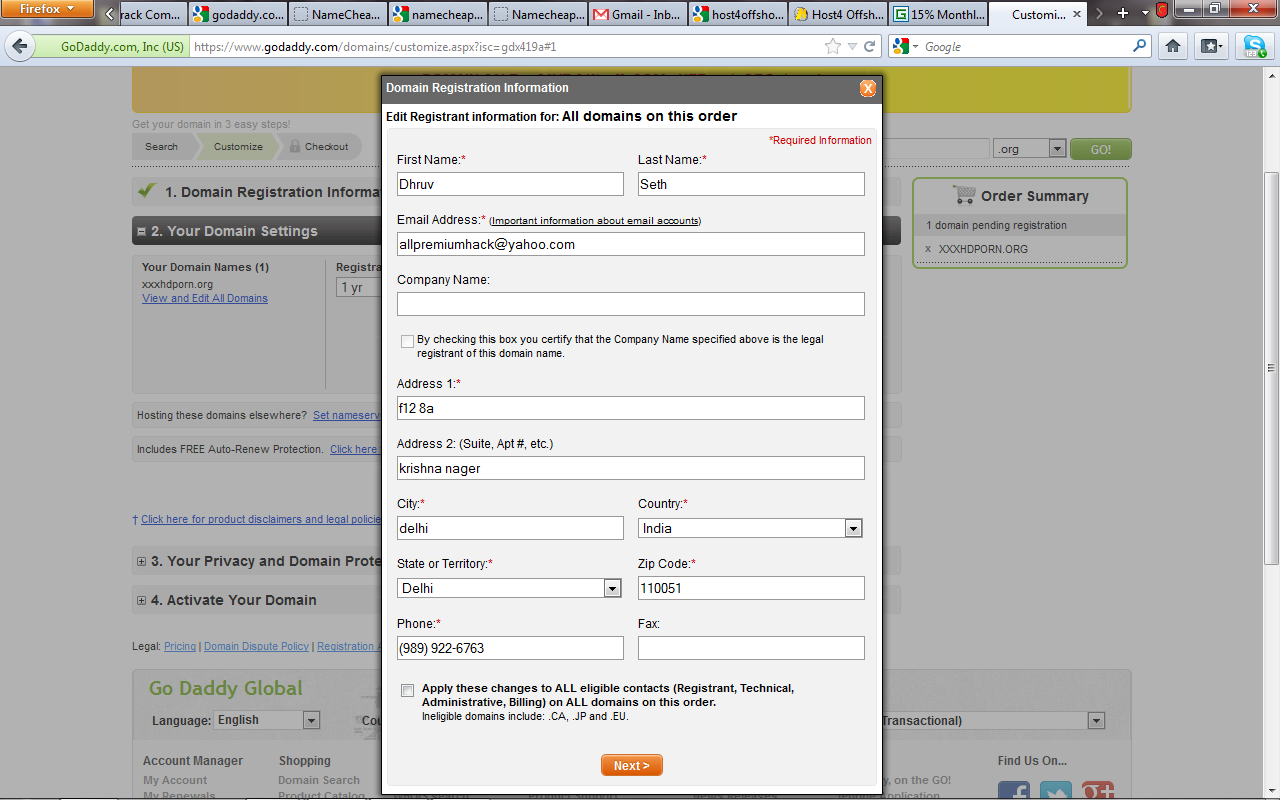Switch to the 15% Monthl... tab
1280x800 pixels.
tap(937, 15)
